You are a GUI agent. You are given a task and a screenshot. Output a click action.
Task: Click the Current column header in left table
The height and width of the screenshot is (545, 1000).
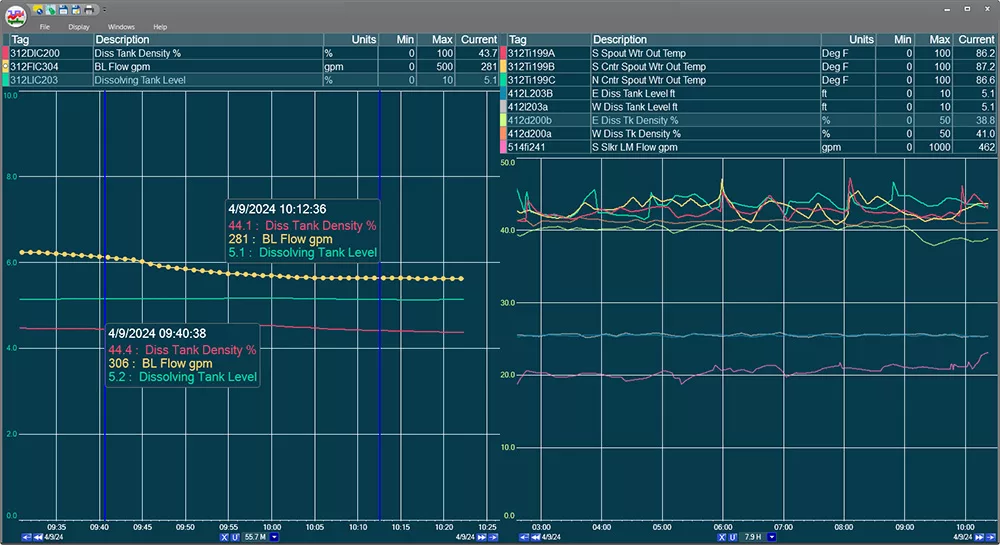point(478,40)
